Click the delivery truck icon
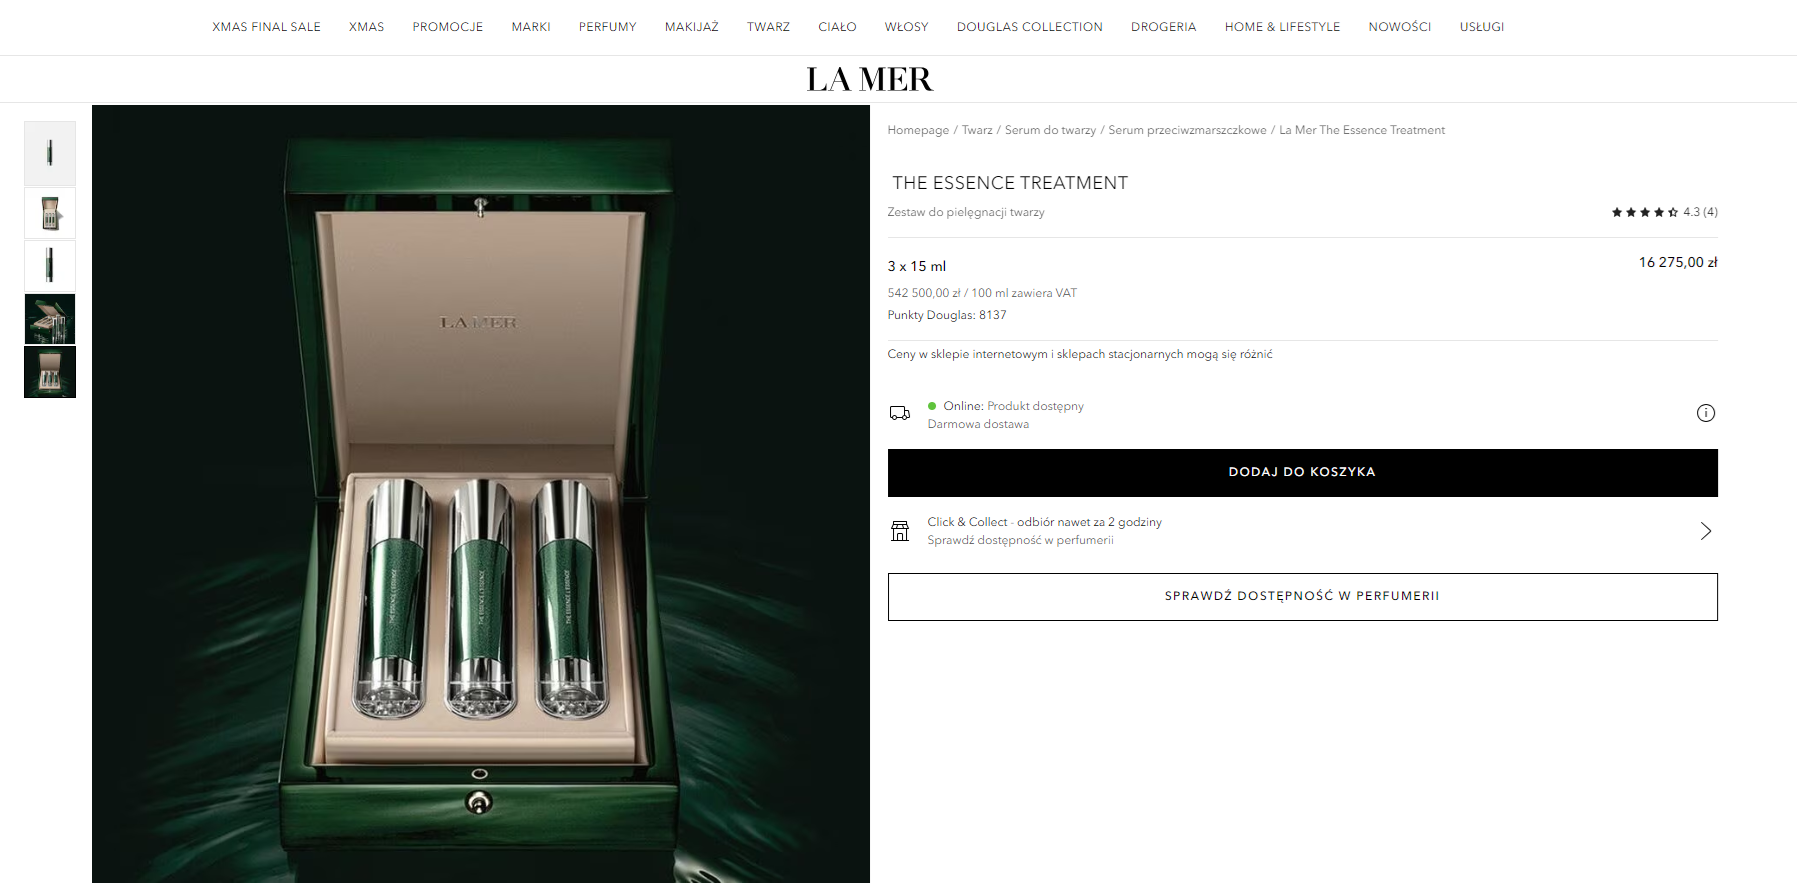The height and width of the screenshot is (890, 1797). [900, 413]
